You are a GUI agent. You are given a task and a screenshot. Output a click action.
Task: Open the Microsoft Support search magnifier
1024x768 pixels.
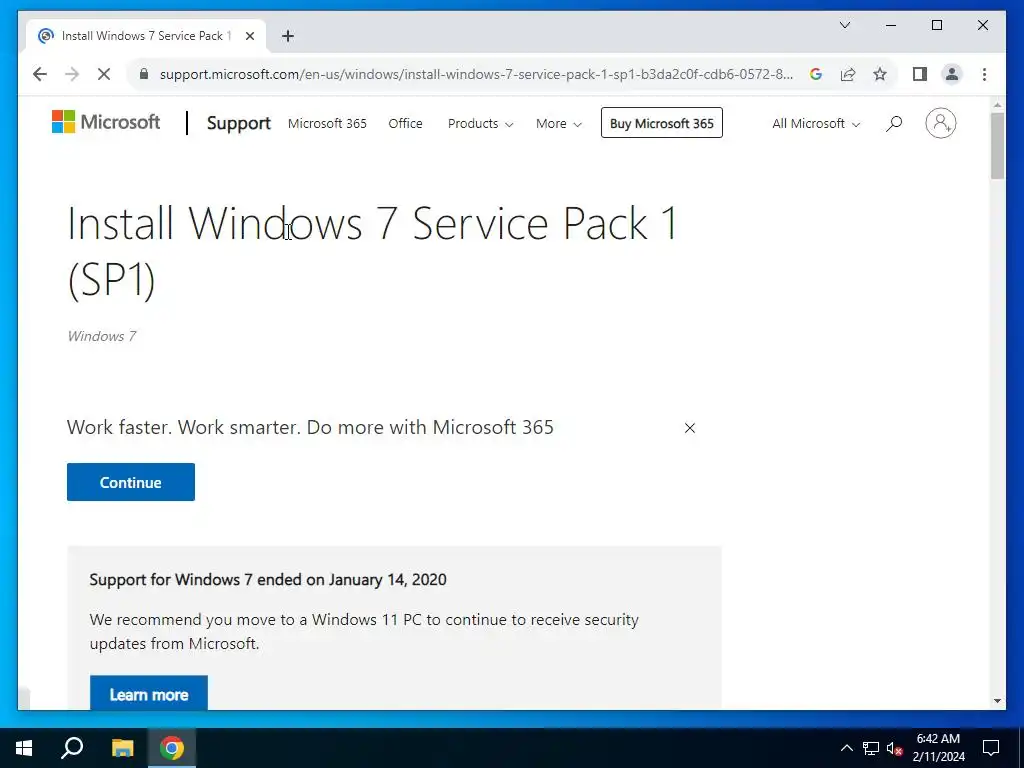tap(894, 123)
